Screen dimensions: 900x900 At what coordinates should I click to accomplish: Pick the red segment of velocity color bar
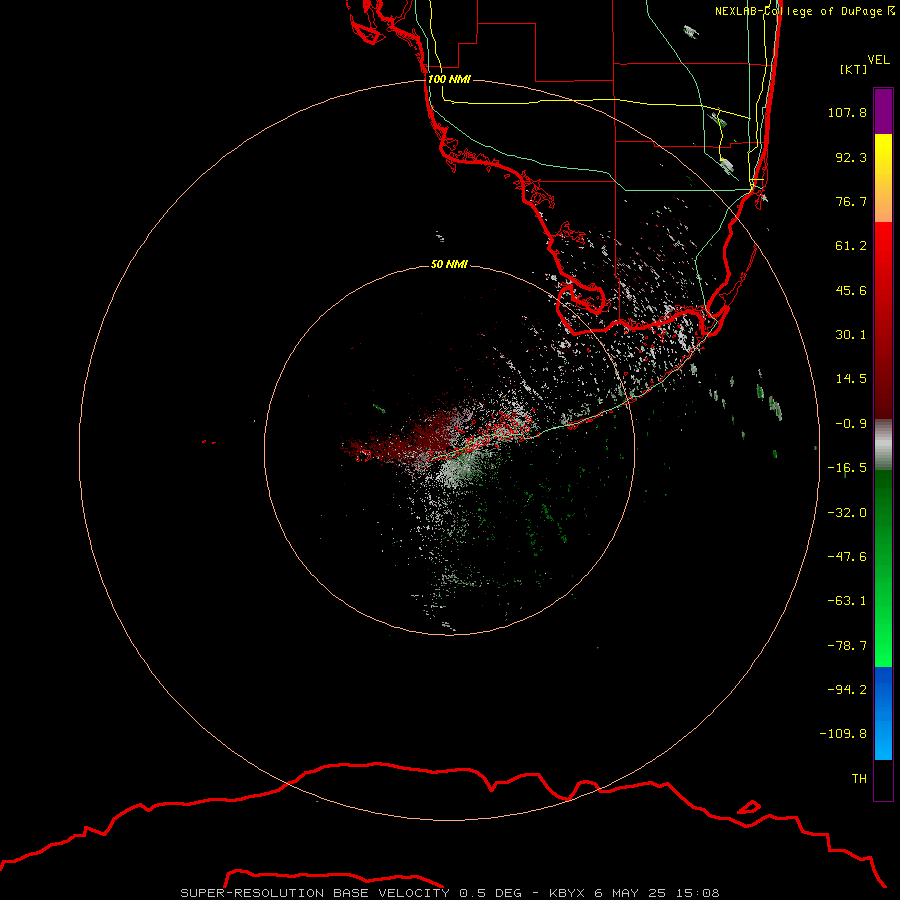(x=883, y=320)
